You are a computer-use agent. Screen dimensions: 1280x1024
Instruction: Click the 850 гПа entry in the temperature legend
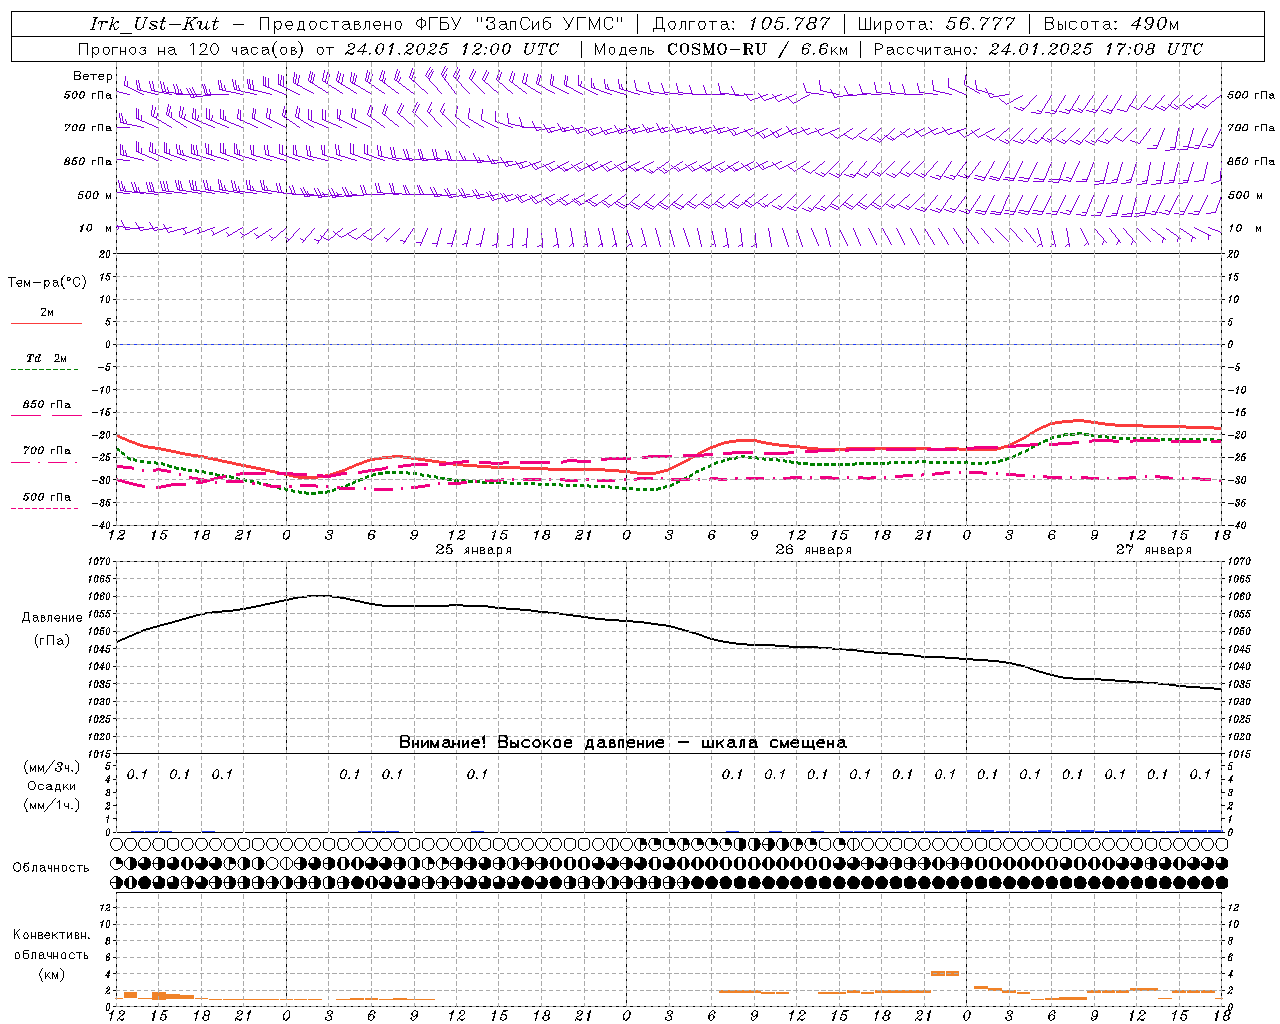click(46, 405)
